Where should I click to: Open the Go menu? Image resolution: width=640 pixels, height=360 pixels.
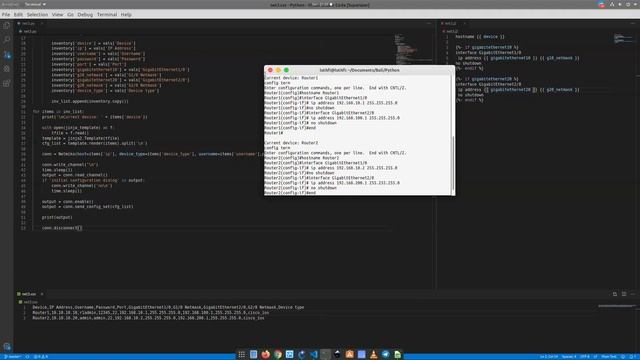[70, 14]
